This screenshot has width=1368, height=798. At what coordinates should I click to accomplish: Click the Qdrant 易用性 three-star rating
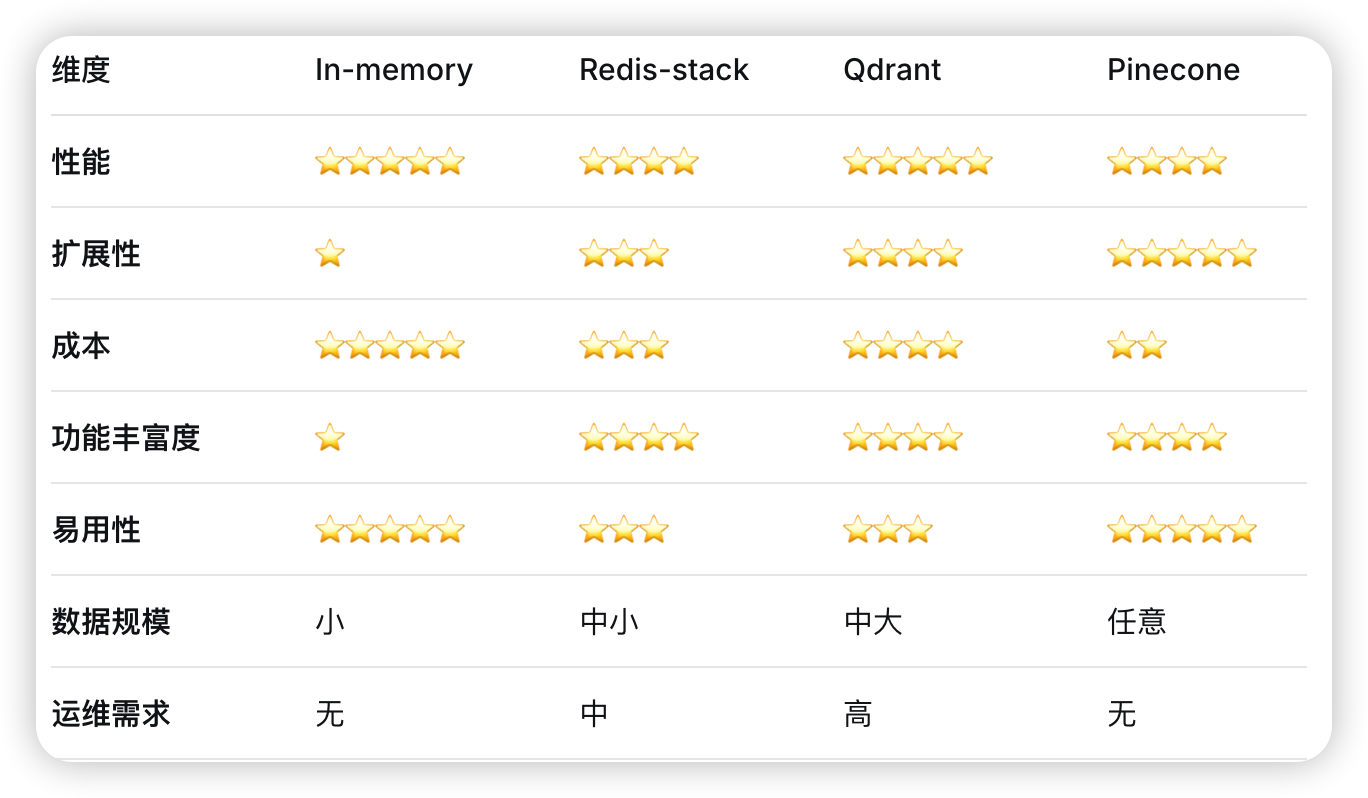tap(888, 530)
